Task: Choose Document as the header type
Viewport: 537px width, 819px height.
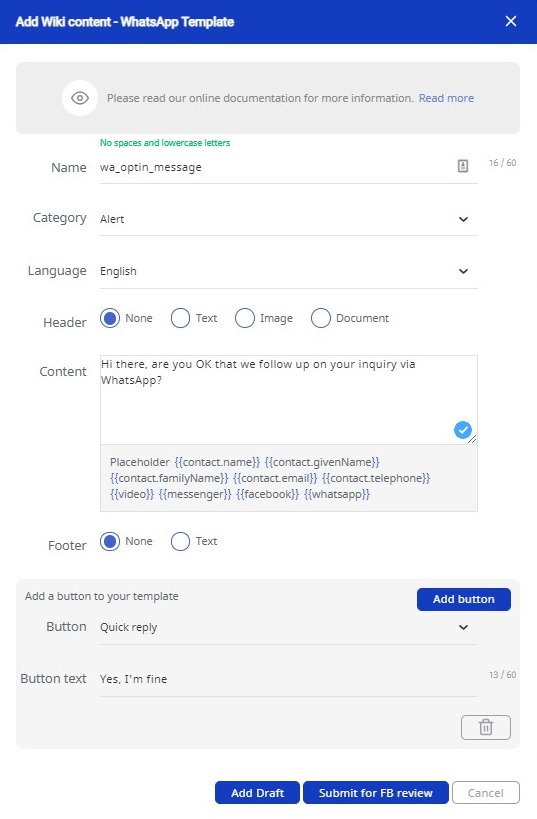Action: [x=350, y=318]
